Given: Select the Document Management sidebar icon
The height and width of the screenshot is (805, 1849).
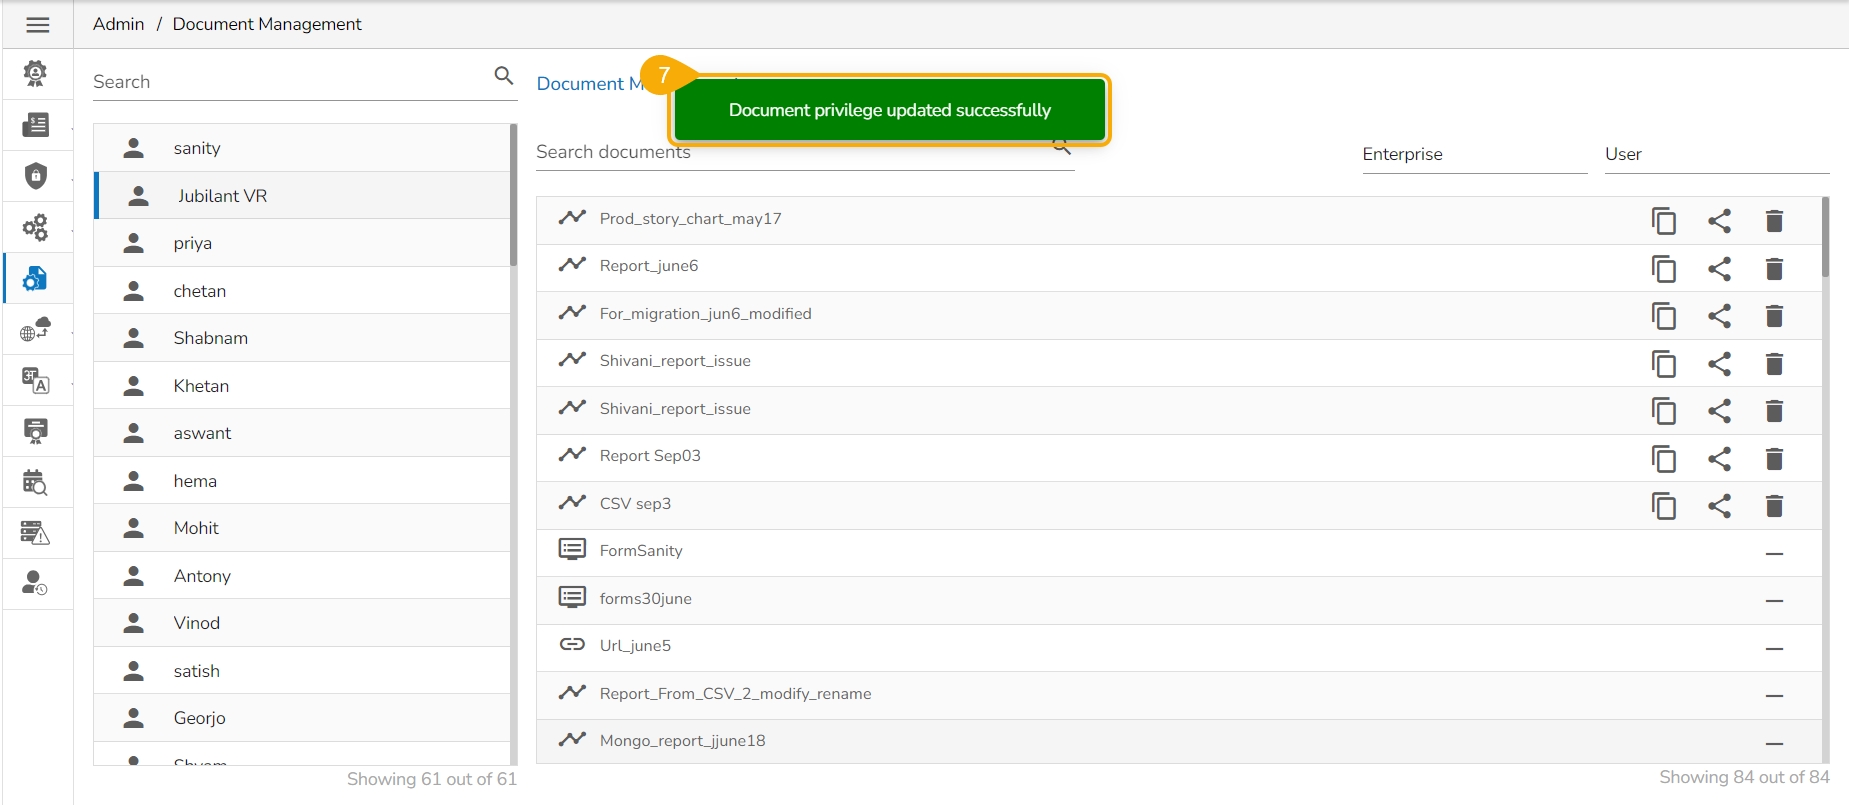Looking at the screenshot, I should 36,279.
